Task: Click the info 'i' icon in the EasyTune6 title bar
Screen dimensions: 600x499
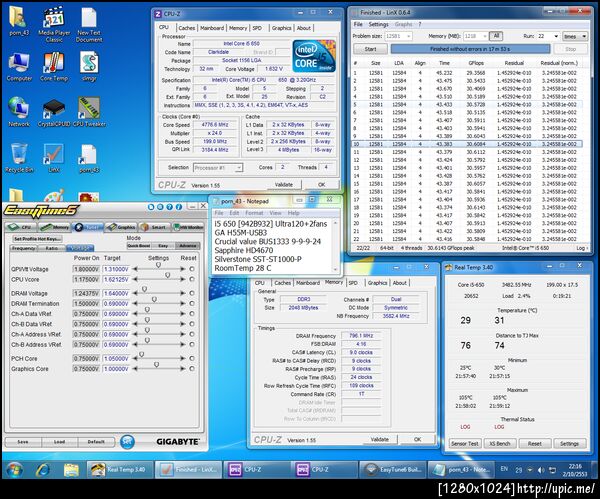Action: 178,207
